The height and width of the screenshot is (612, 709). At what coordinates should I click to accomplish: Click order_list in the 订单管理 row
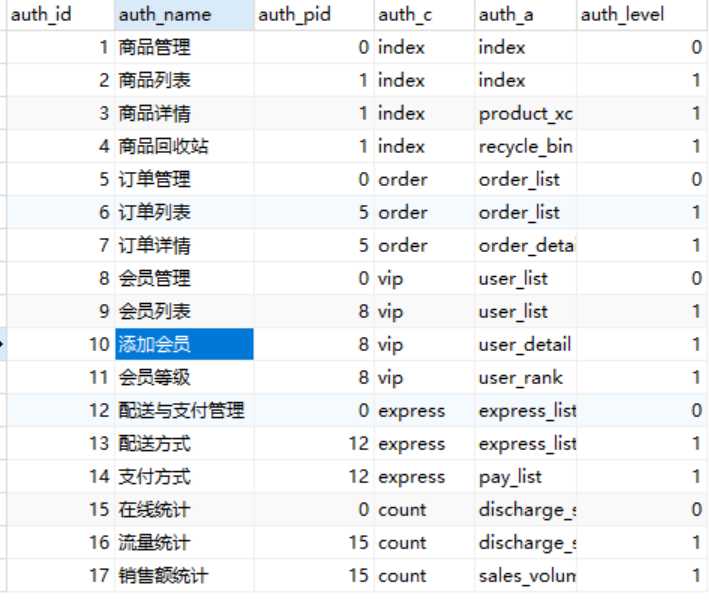coord(519,180)
